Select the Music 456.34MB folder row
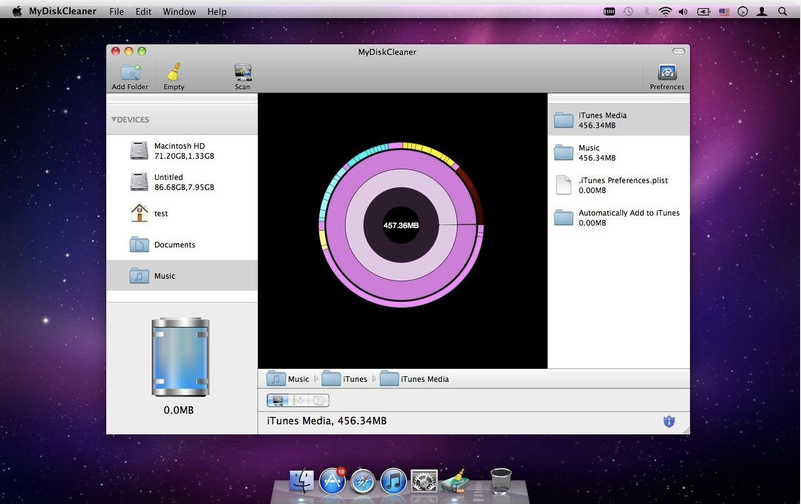This screenshot has height=504, width=801. 618,153
